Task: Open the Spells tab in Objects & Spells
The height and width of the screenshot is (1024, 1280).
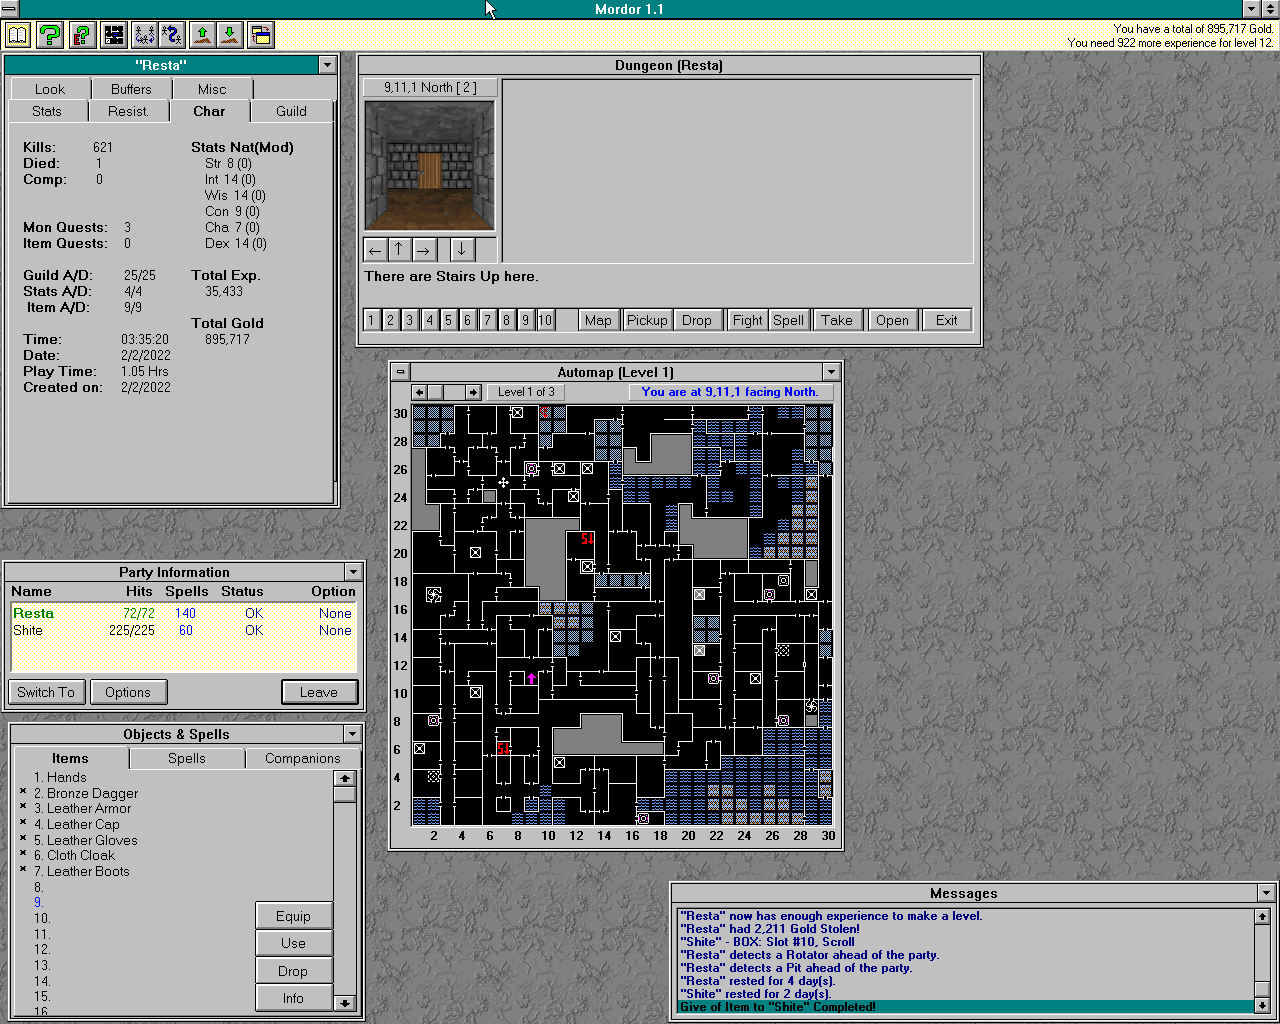Action: point(187,759)
